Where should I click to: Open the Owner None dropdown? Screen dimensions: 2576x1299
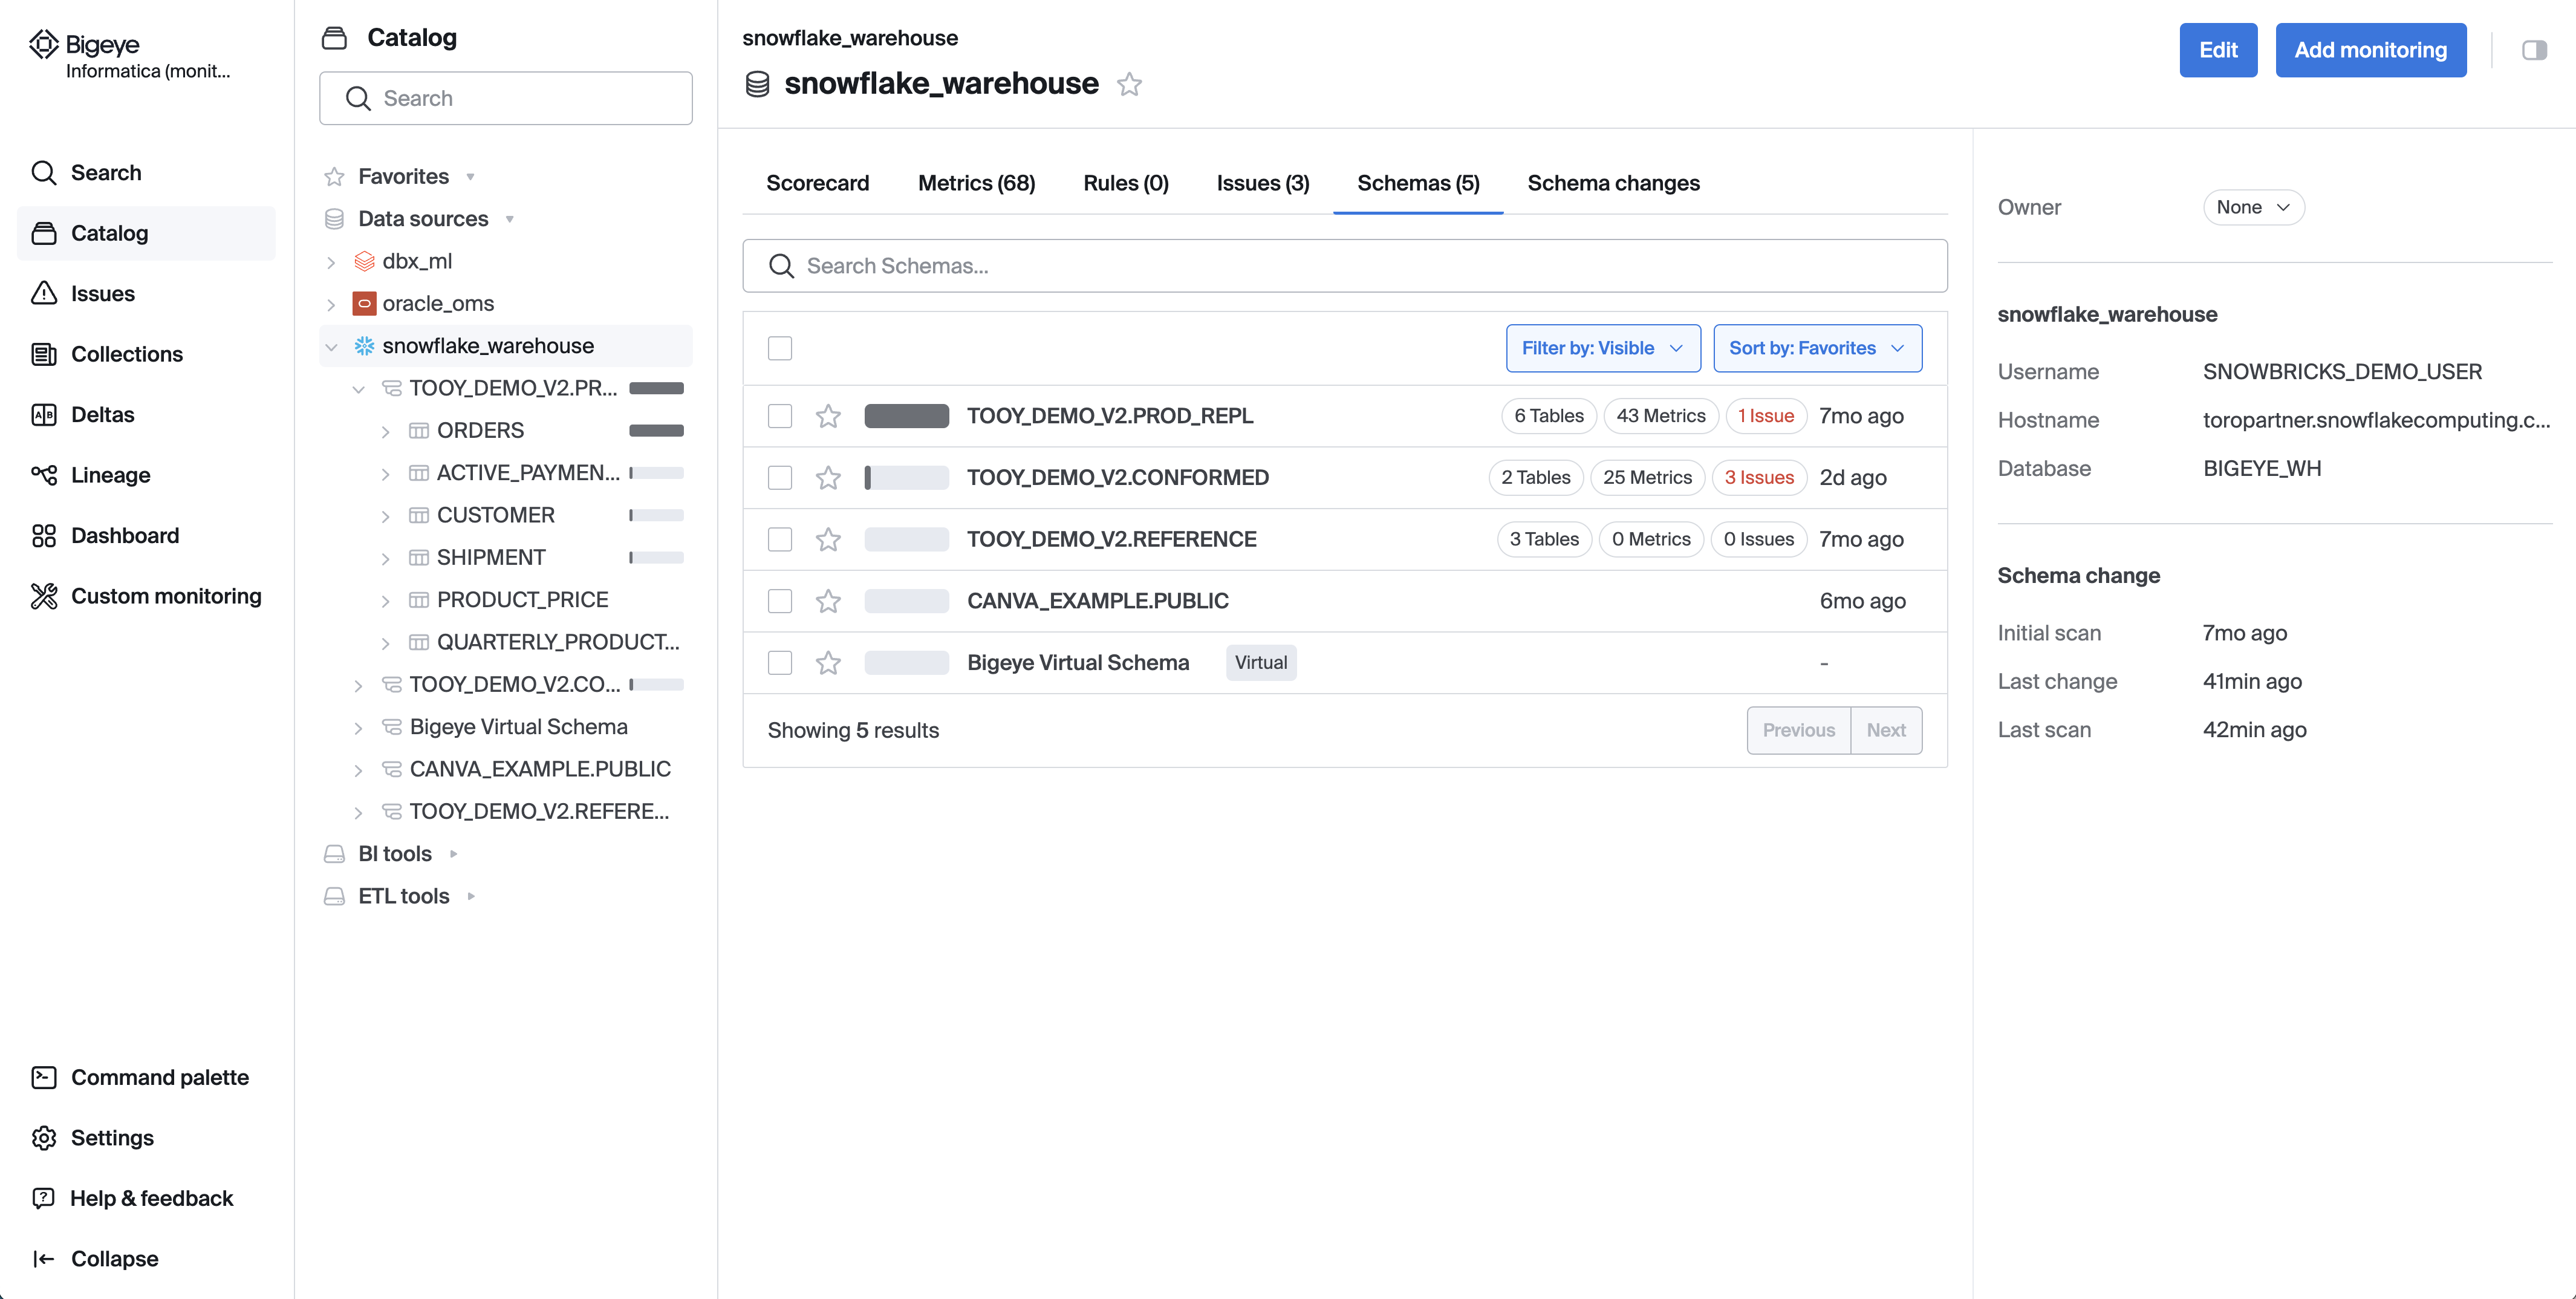[2254, 207]
